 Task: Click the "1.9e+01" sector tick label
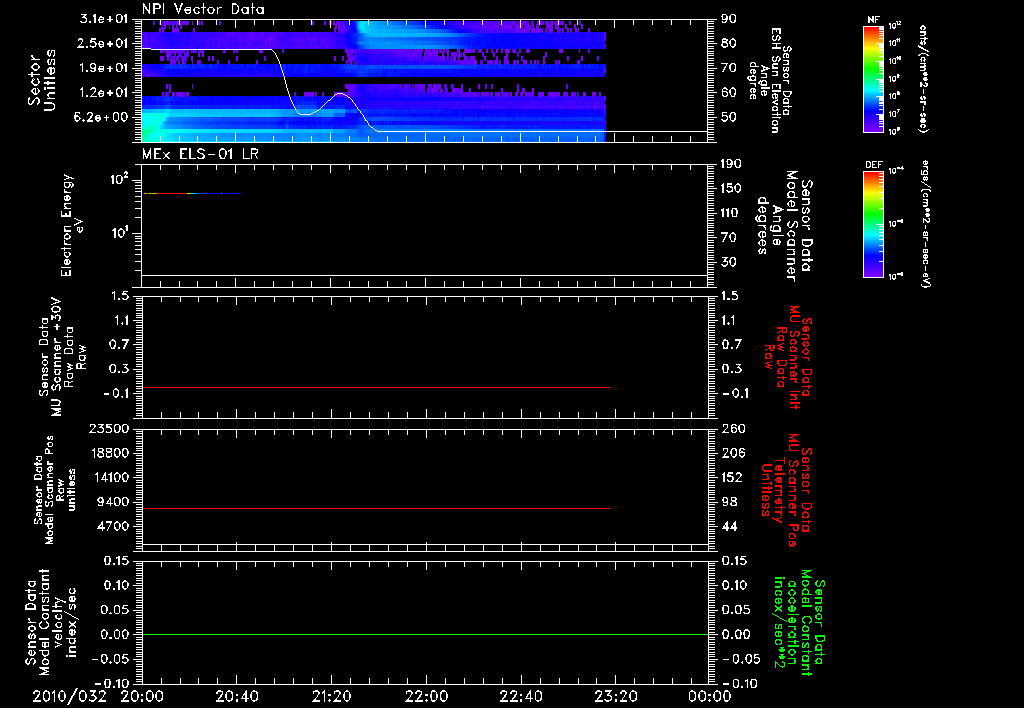coord(104,68)
